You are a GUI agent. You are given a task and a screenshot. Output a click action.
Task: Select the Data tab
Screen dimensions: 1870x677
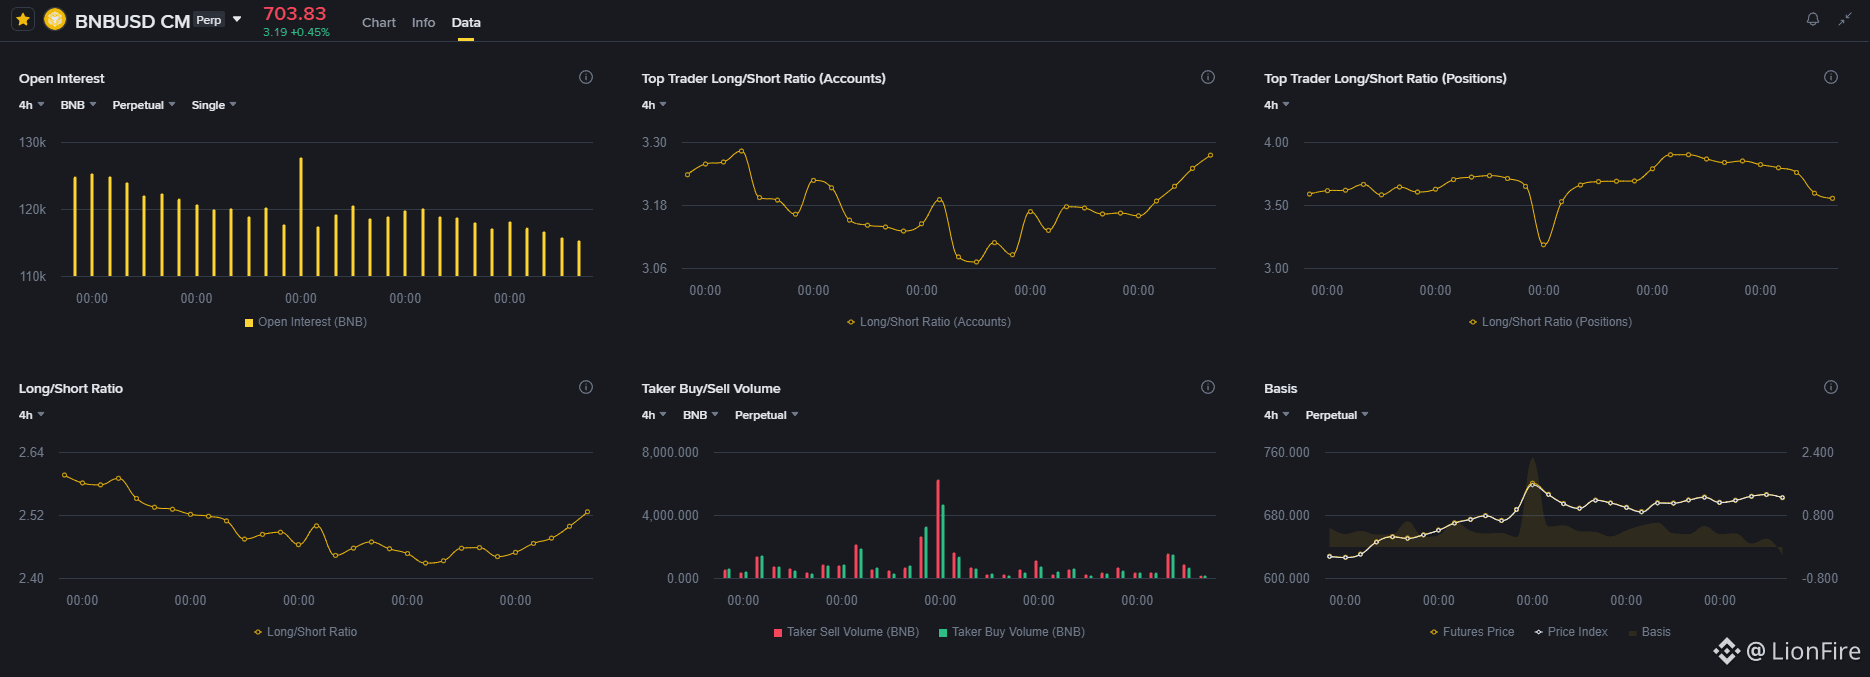[x=466, y=22]
